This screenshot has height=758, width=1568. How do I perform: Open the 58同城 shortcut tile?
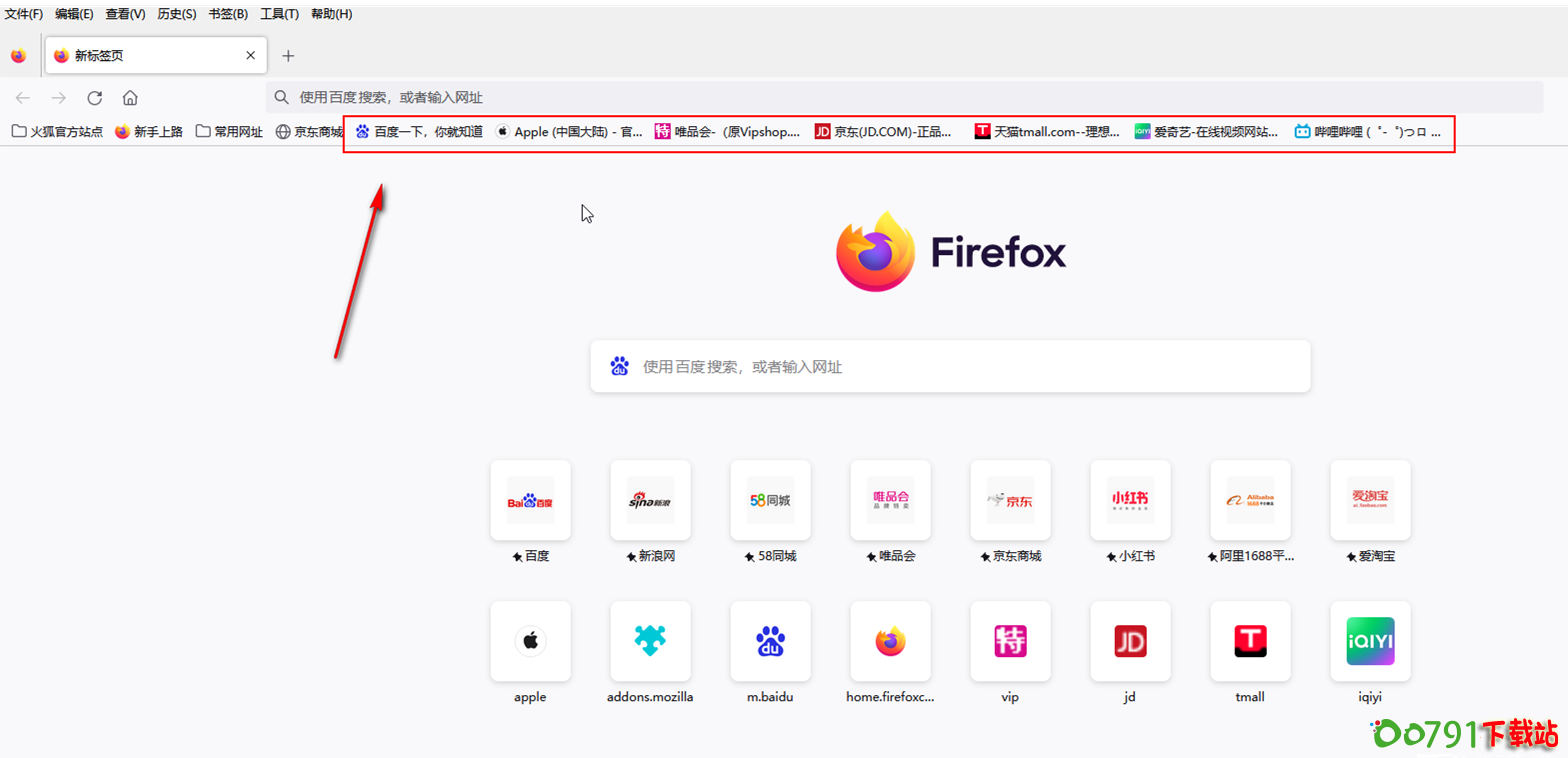click(x=770, y=500)
